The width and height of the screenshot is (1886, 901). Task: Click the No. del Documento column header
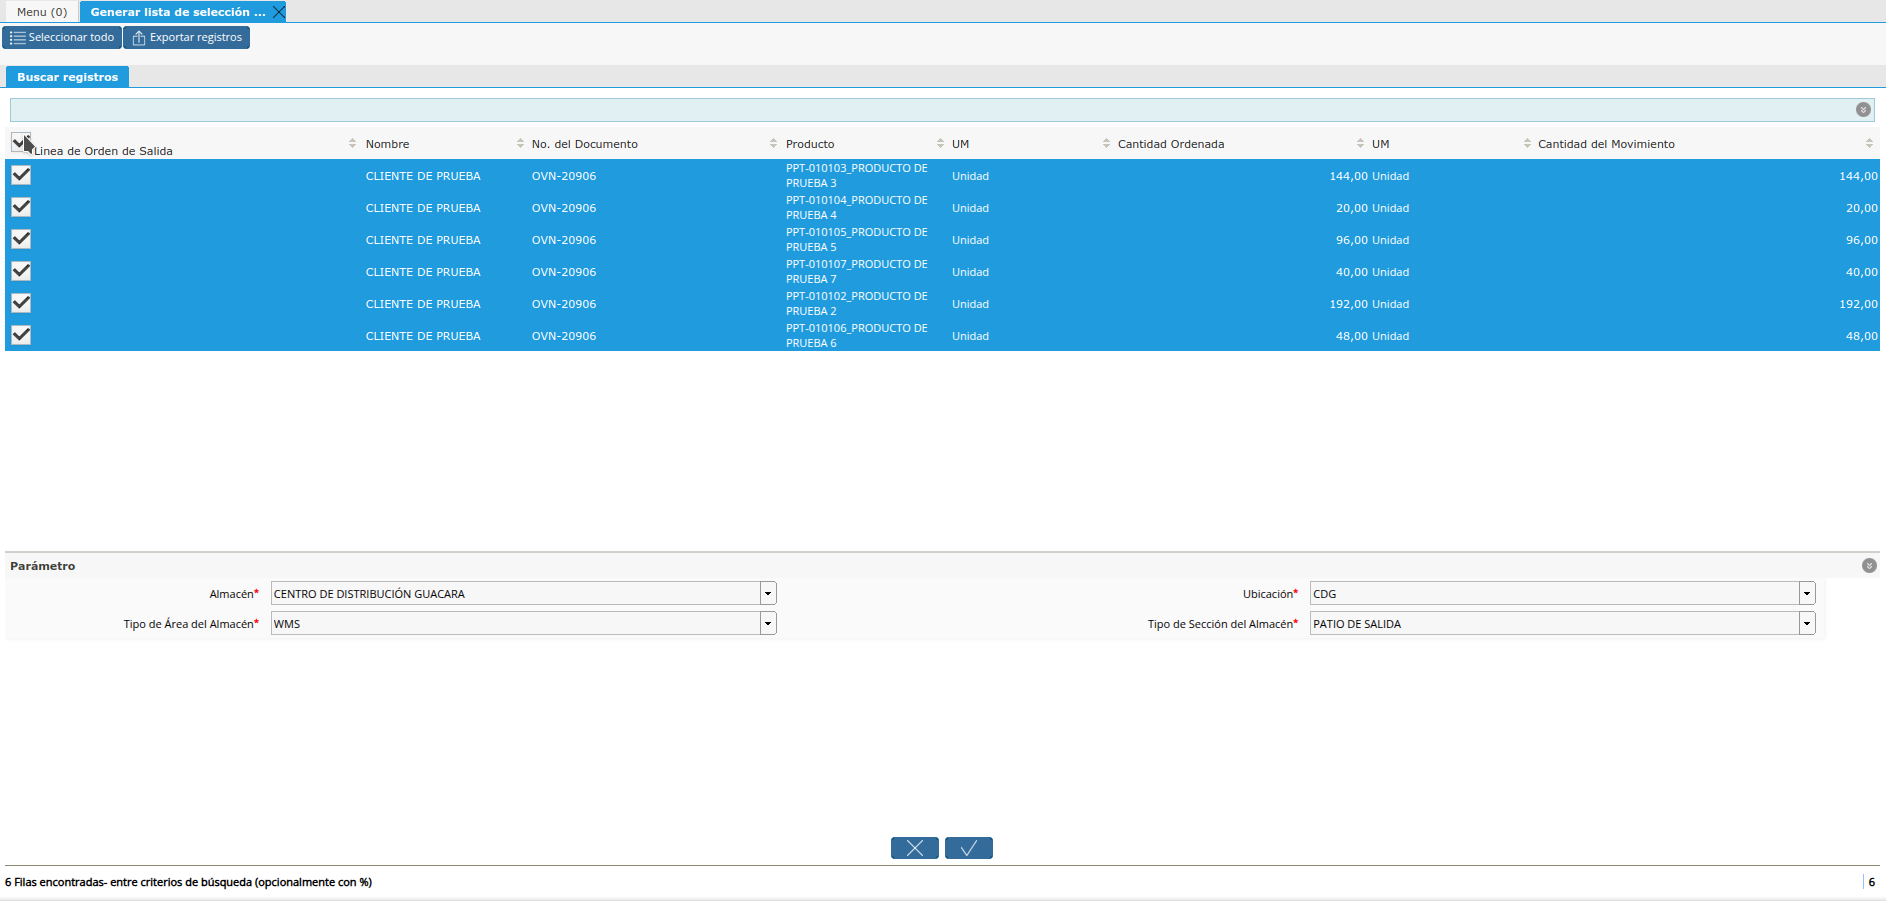pos(585,144)
